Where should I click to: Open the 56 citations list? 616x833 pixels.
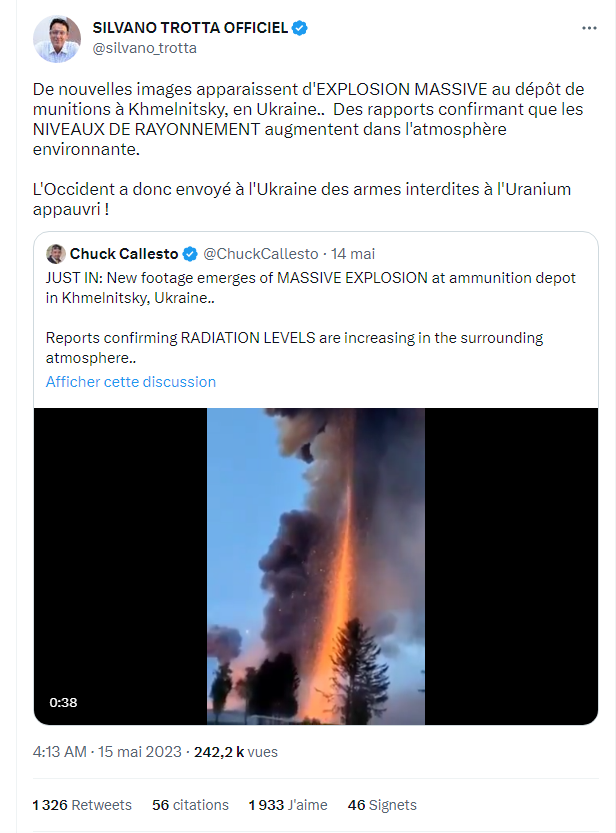point(190,805)
